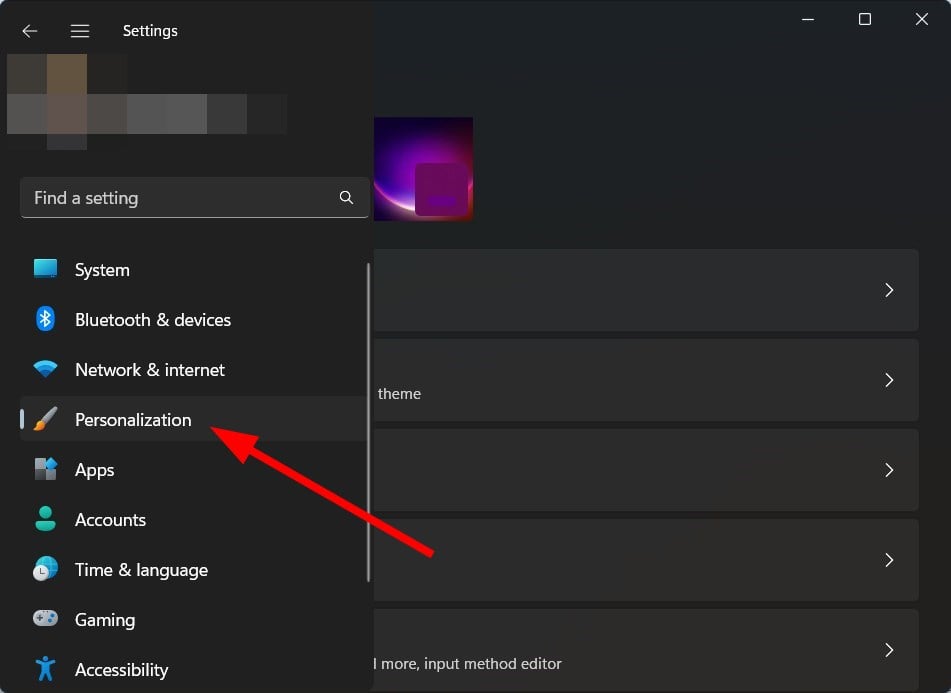Open Accounts settings

(193, 520)
